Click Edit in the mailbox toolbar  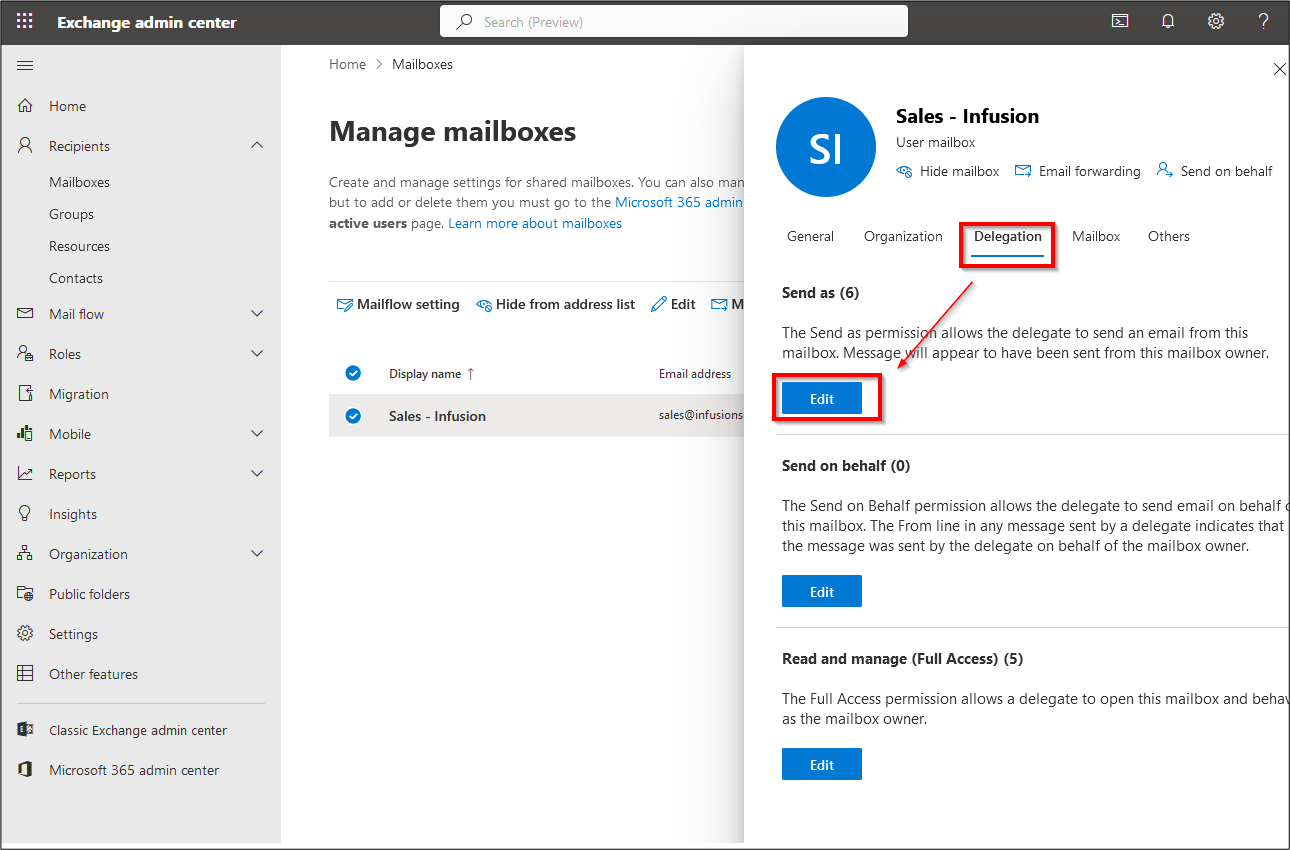click(673, 304)
